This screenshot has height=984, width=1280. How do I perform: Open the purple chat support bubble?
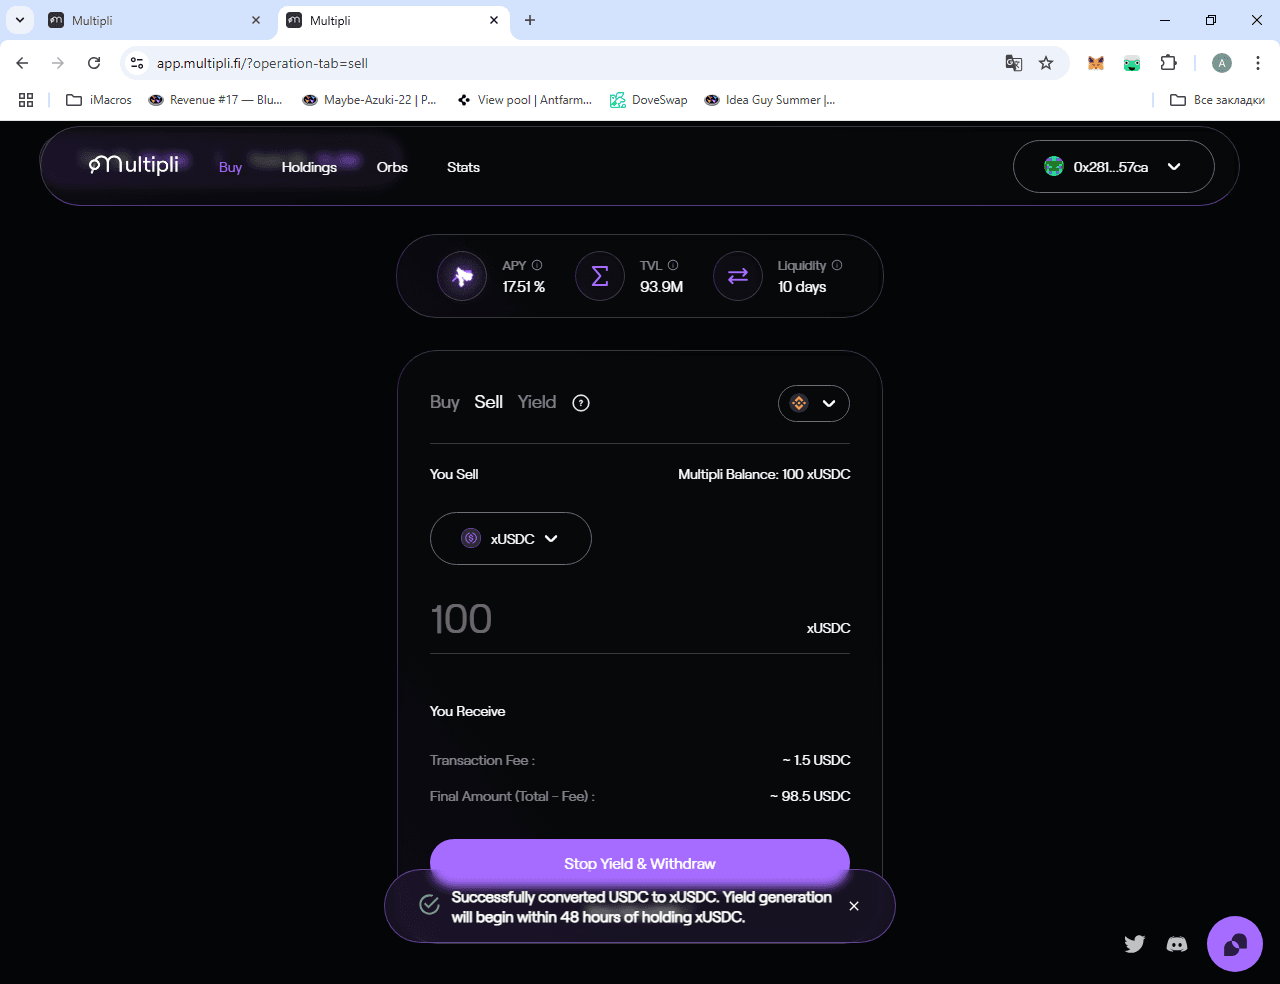(1235, 944)
